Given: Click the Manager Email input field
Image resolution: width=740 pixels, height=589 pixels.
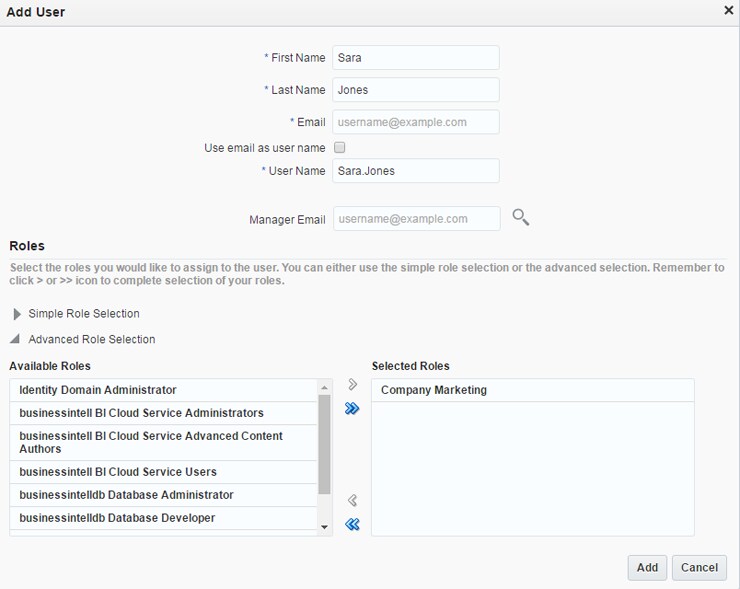Looking at the screenshot, I should point(415,219).
